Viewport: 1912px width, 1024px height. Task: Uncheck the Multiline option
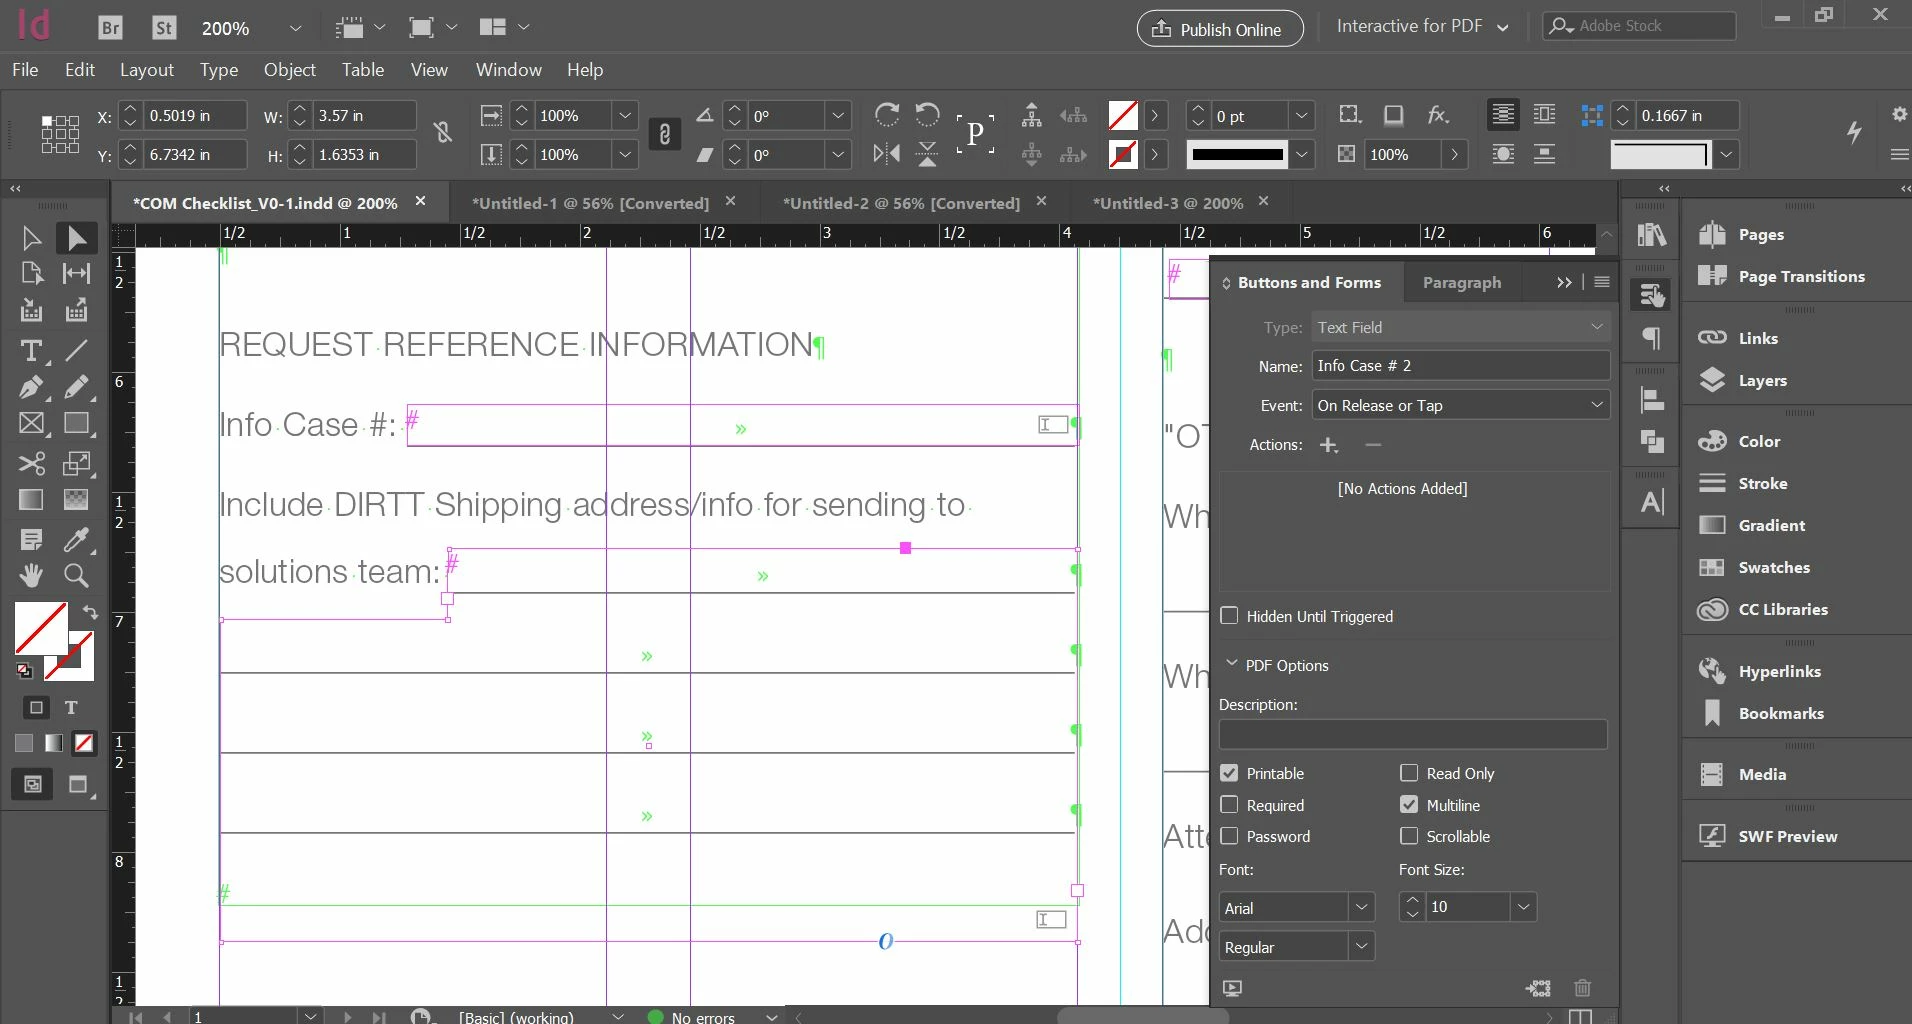(1409, 805)
